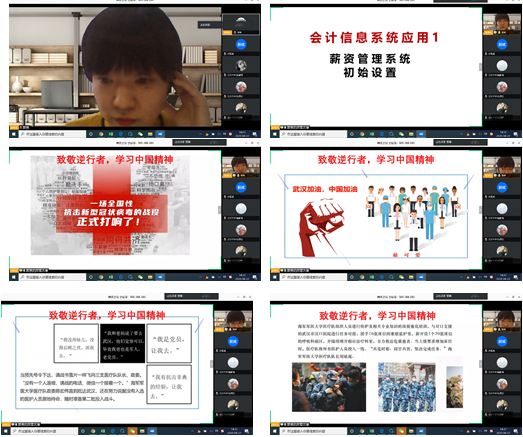The height and width of the screenshot is (437, 523).
Task: Open the dark toolbar tab above the army photos slide
Action: click(x=460, y=296)
